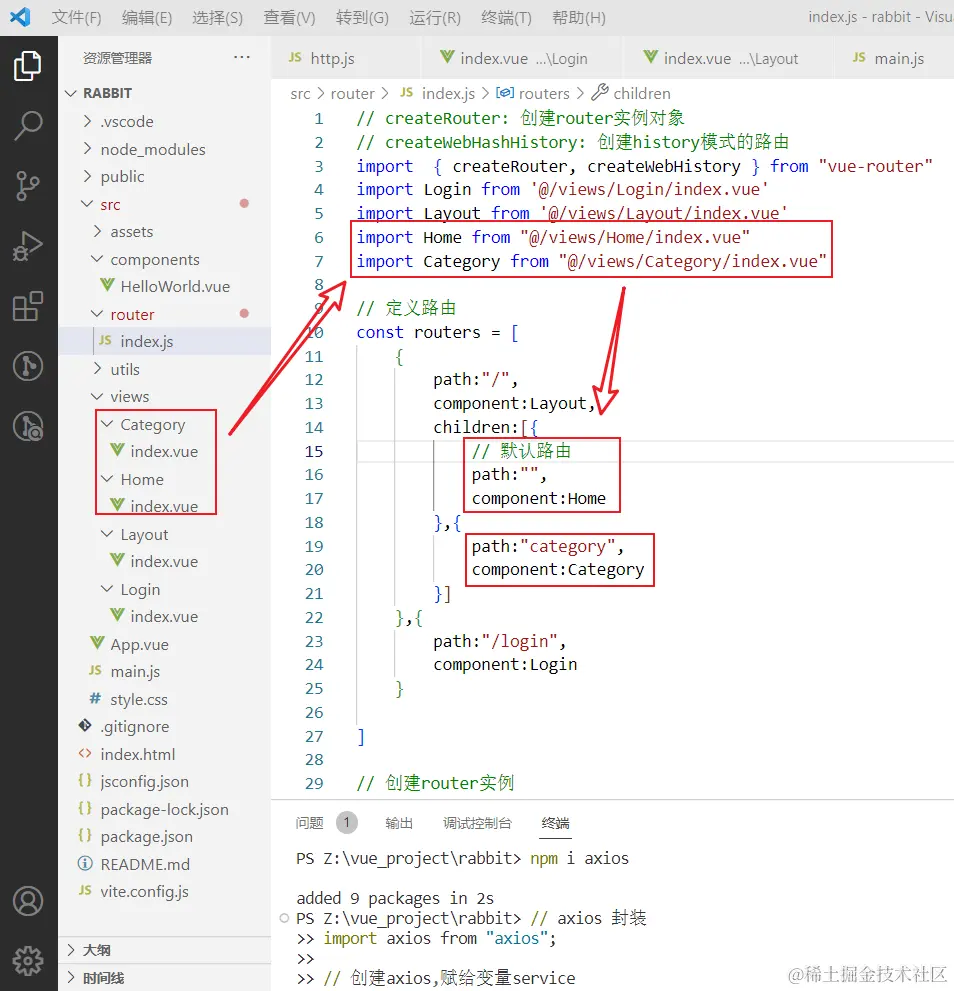Expand the 时间线 timeline section
The height and width of the screenshot is (991, 954).
(x=103, y=978)
